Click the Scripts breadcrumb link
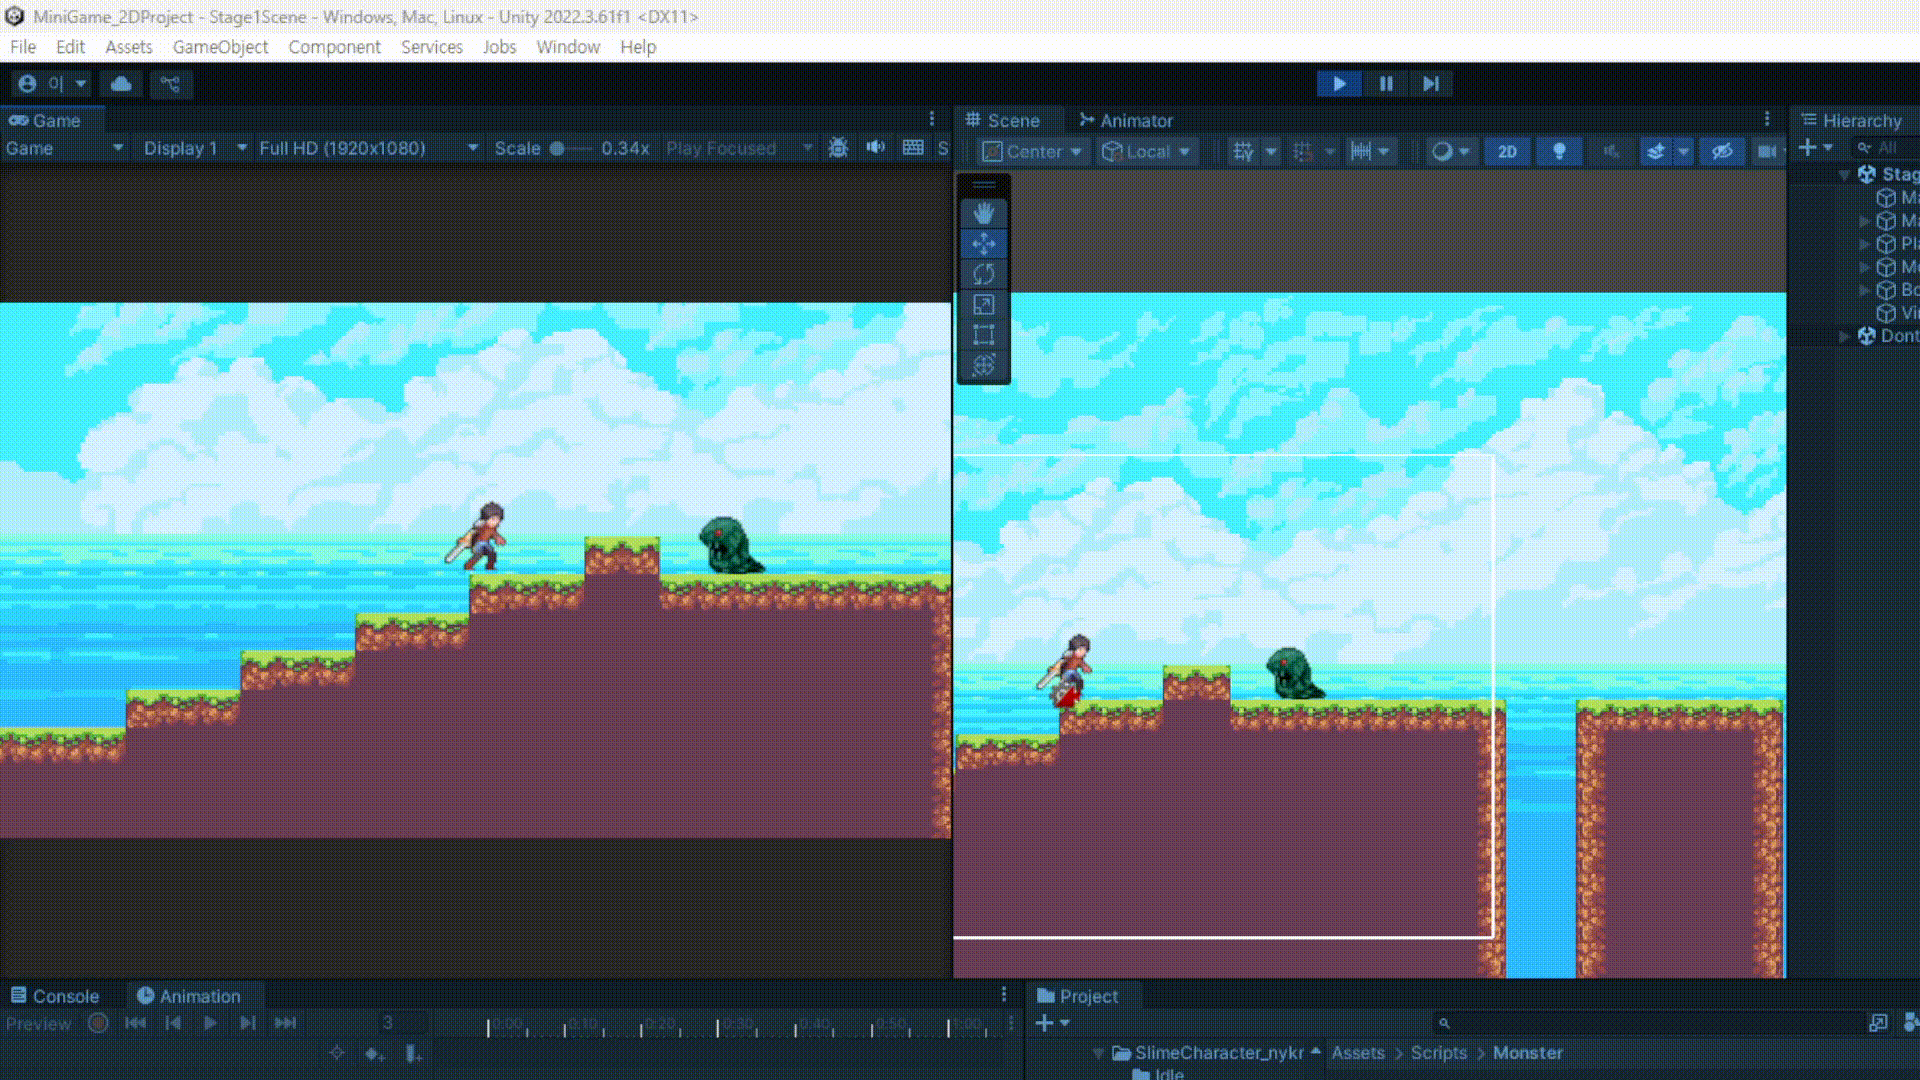This screenshot has width=1920, height=1080. pos(1438,1053)
